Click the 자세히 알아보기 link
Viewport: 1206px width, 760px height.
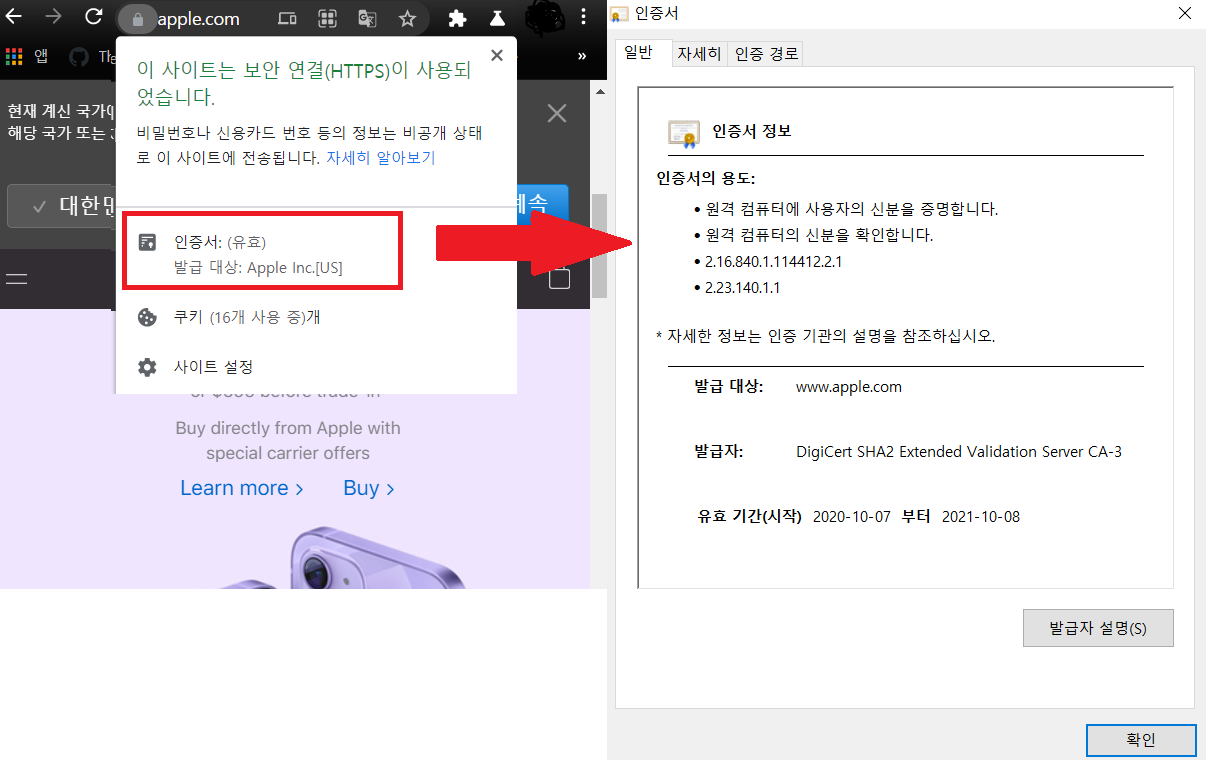coord(381,158)
